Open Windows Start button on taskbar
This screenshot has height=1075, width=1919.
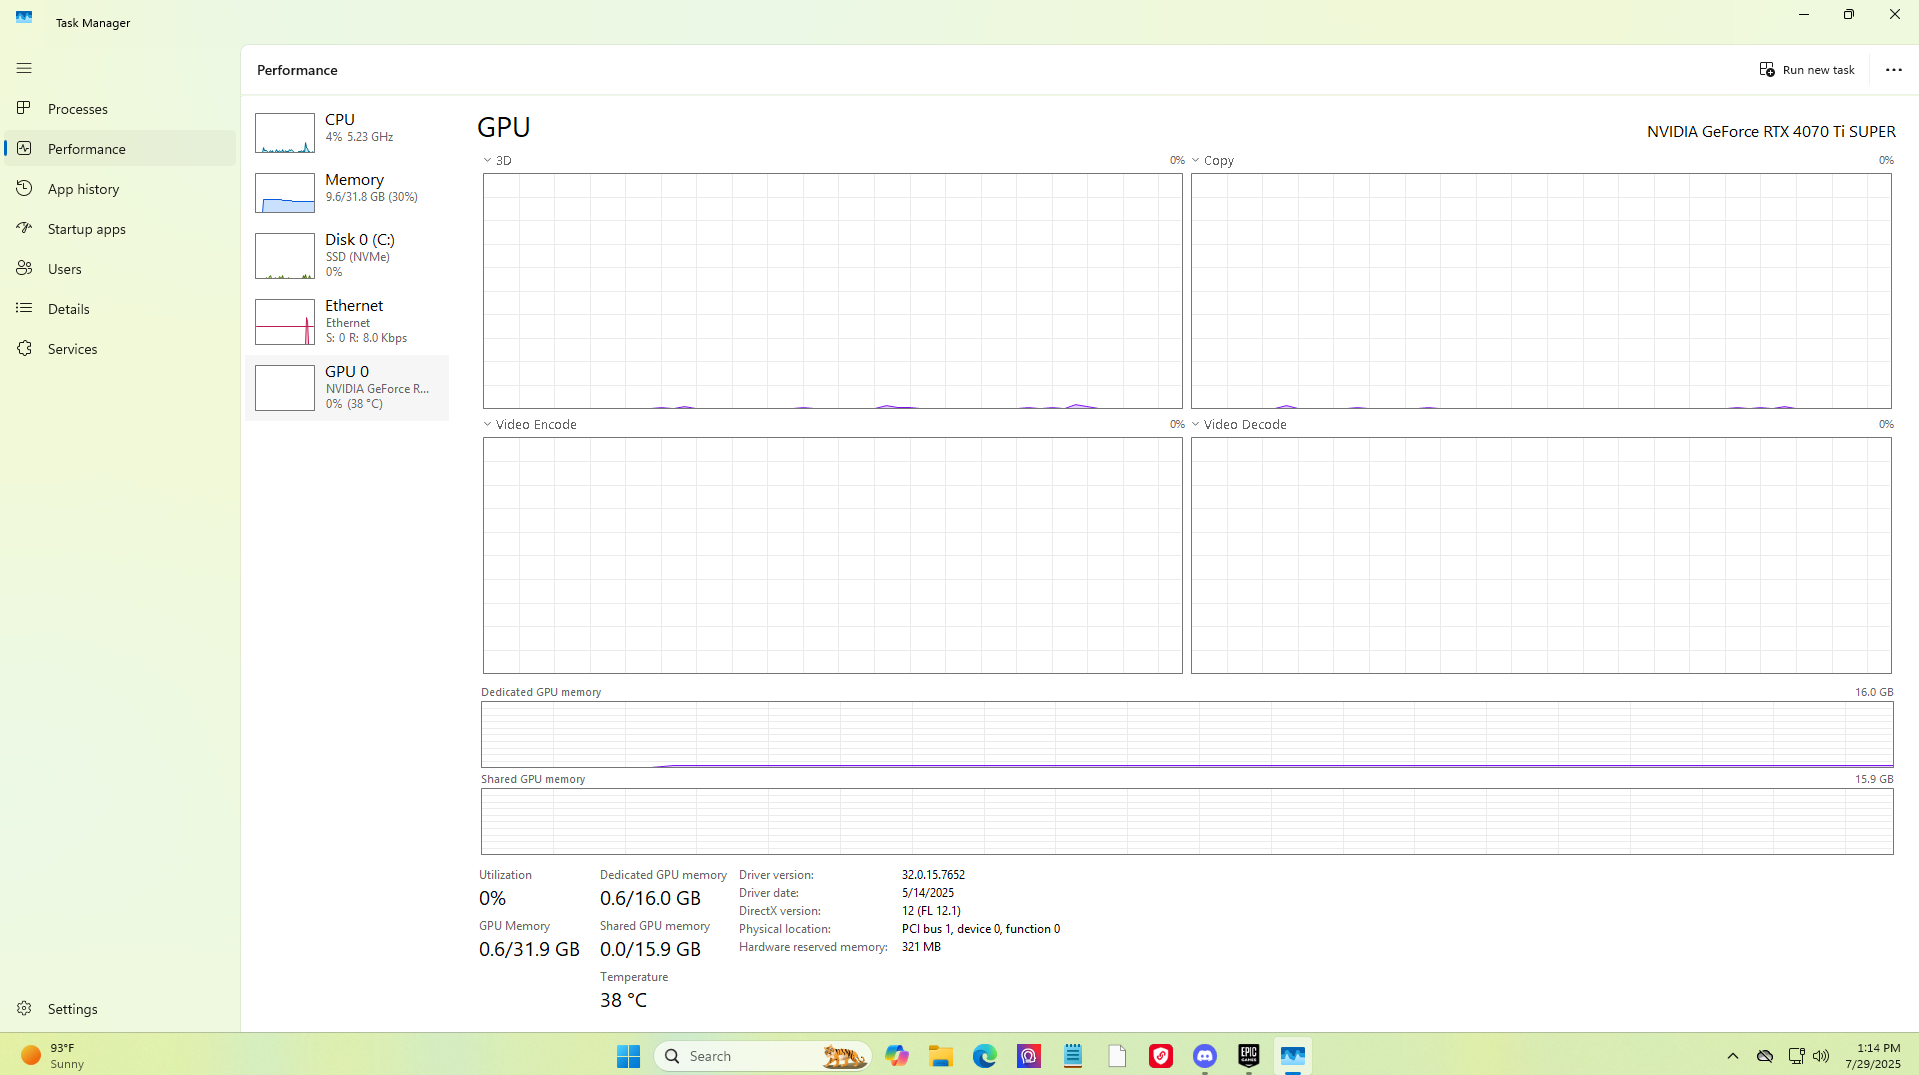click(x=628, y=1056)
